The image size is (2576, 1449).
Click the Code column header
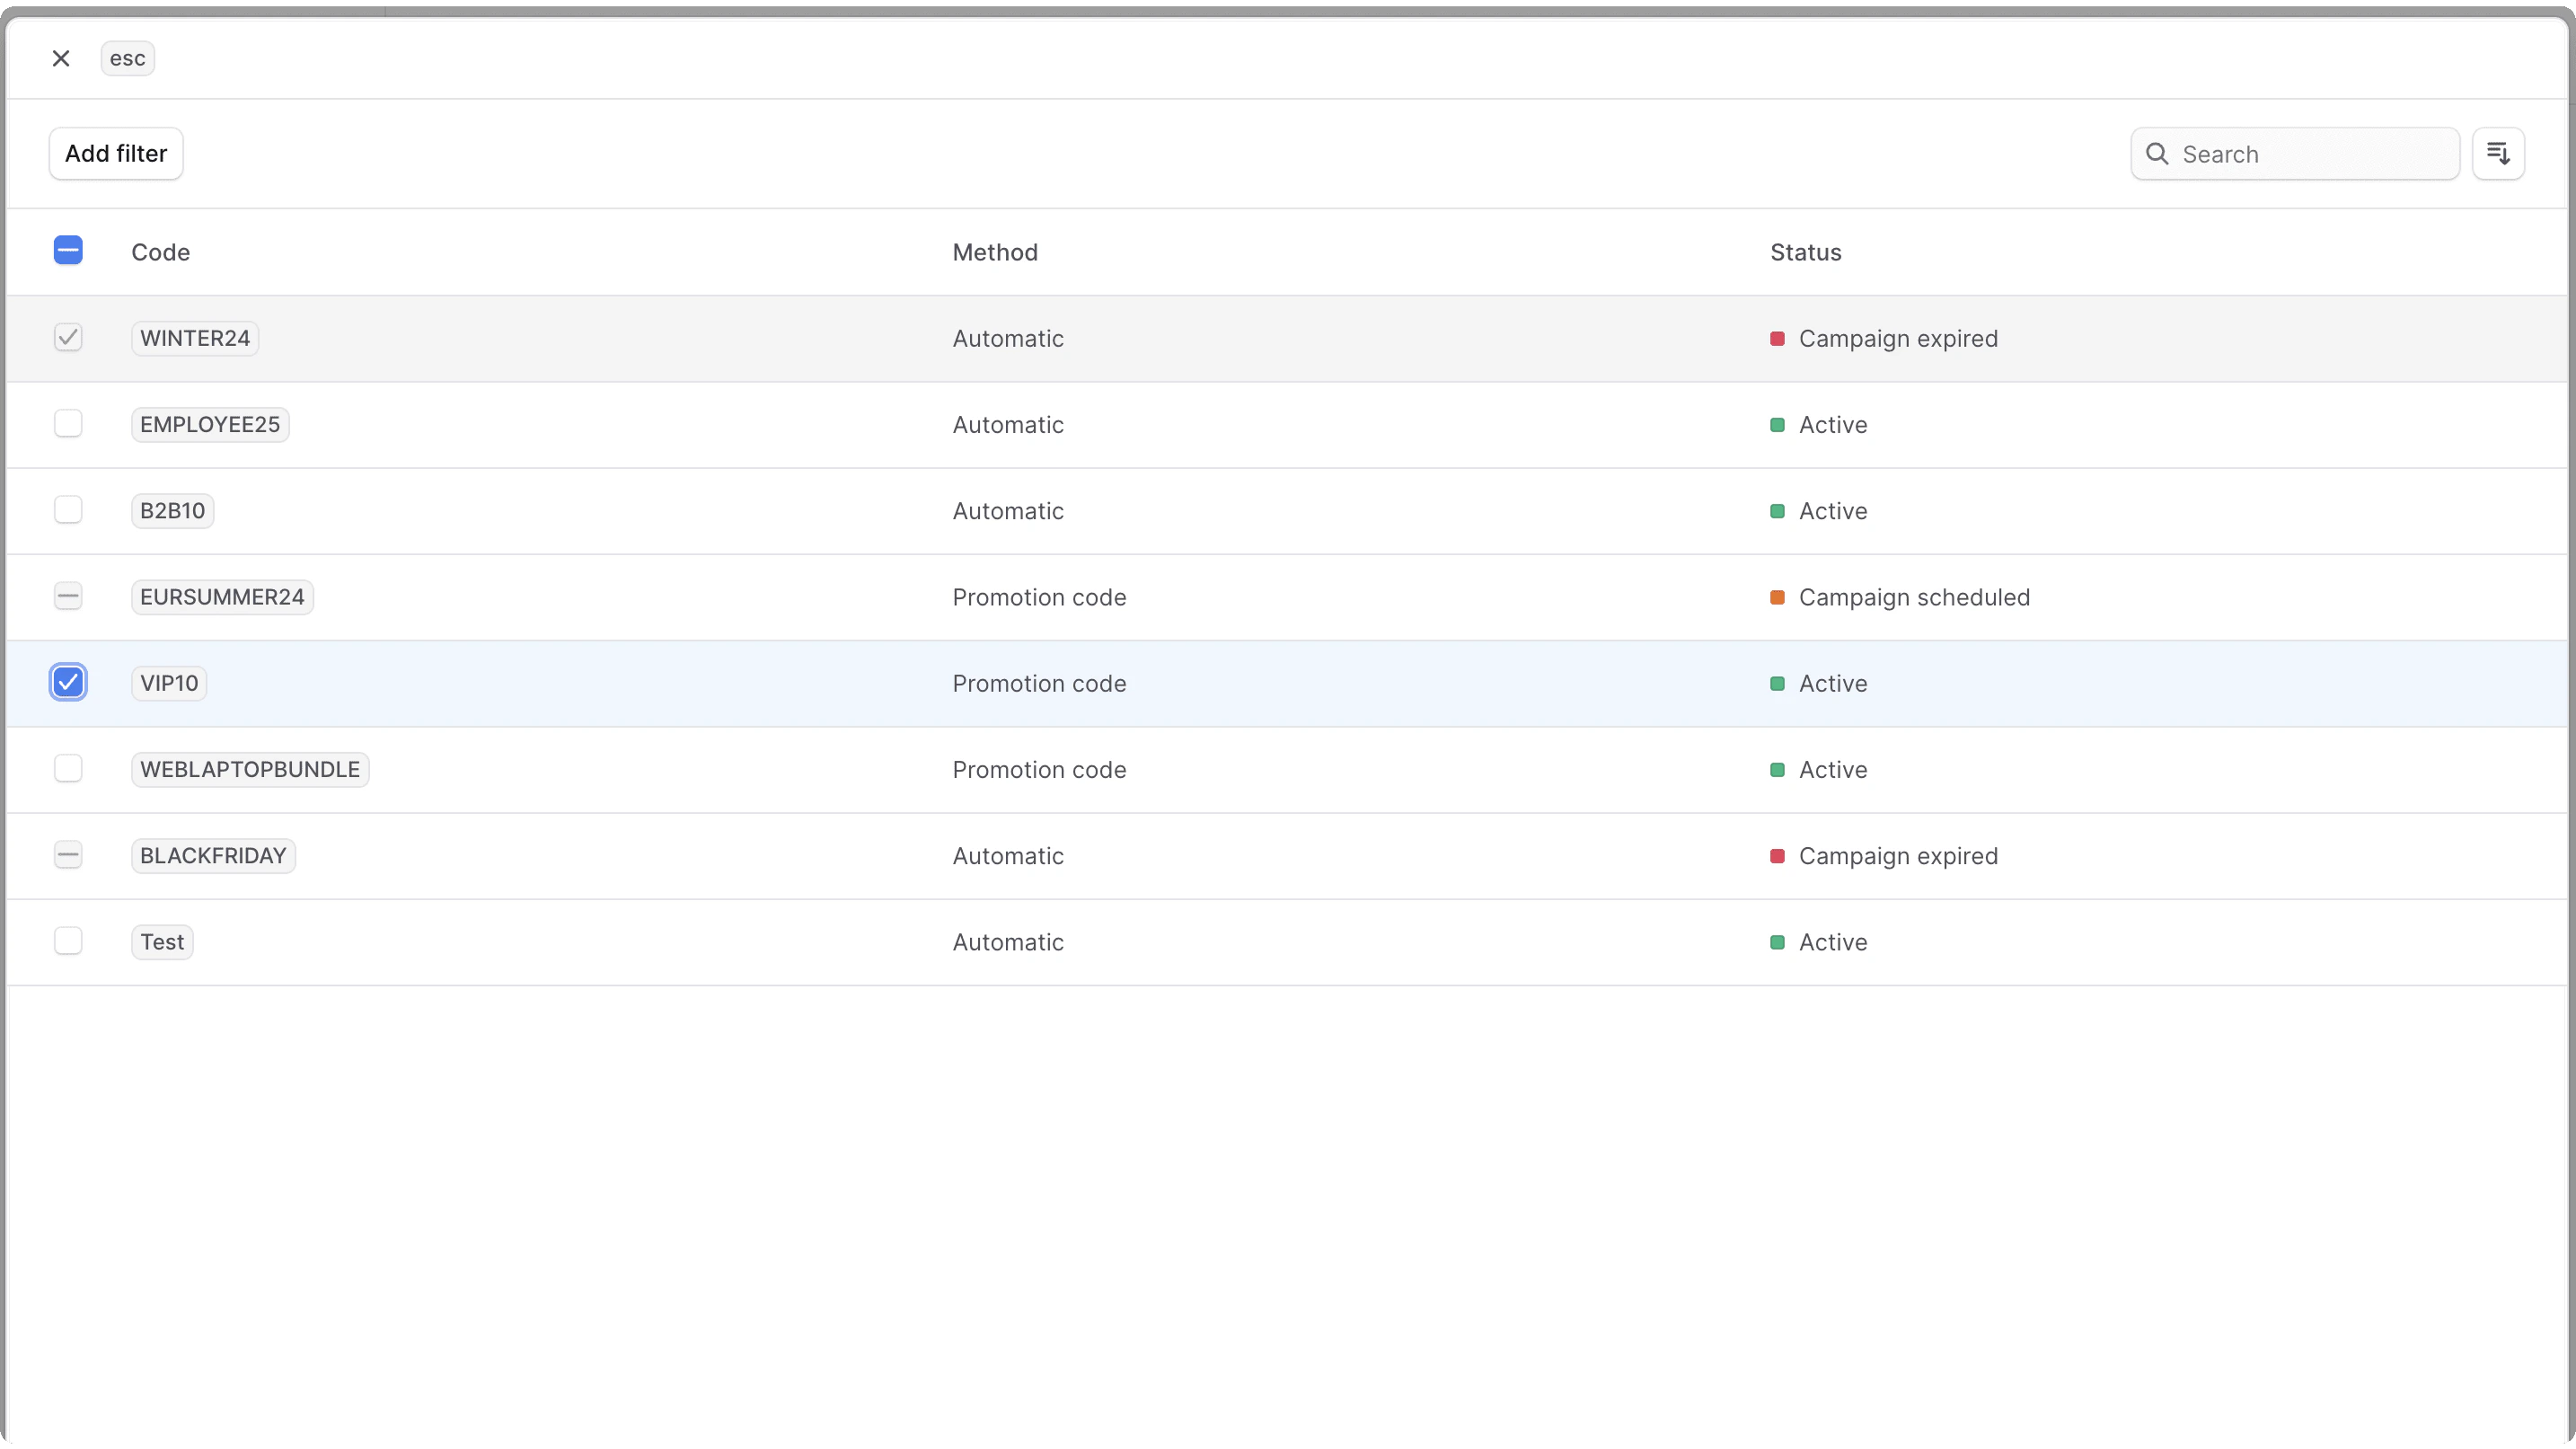click(x=160, y=252)
